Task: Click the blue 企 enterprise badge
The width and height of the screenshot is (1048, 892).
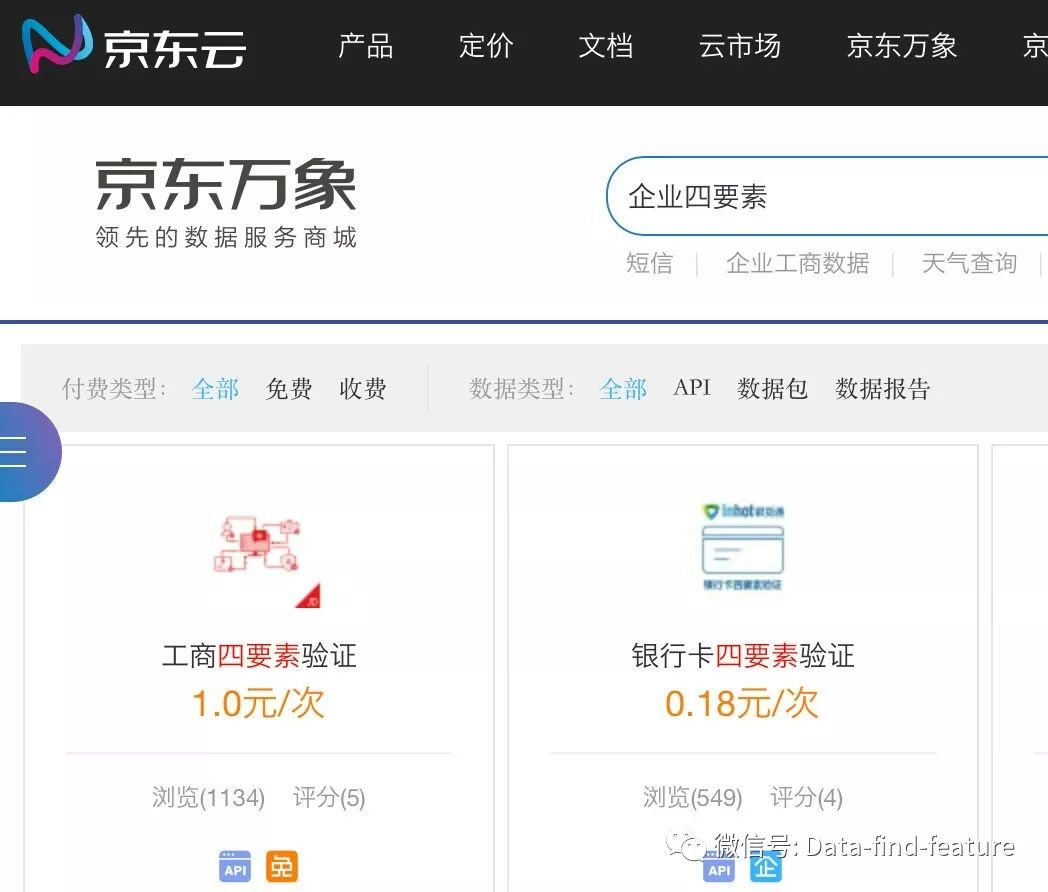Action: tap(765, 867)
